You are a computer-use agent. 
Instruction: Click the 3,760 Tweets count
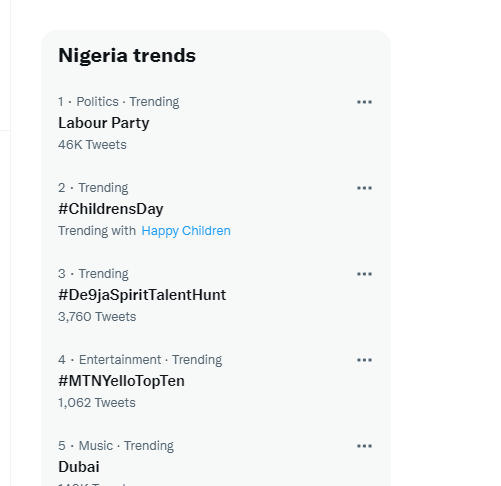(x=97, y=317)
